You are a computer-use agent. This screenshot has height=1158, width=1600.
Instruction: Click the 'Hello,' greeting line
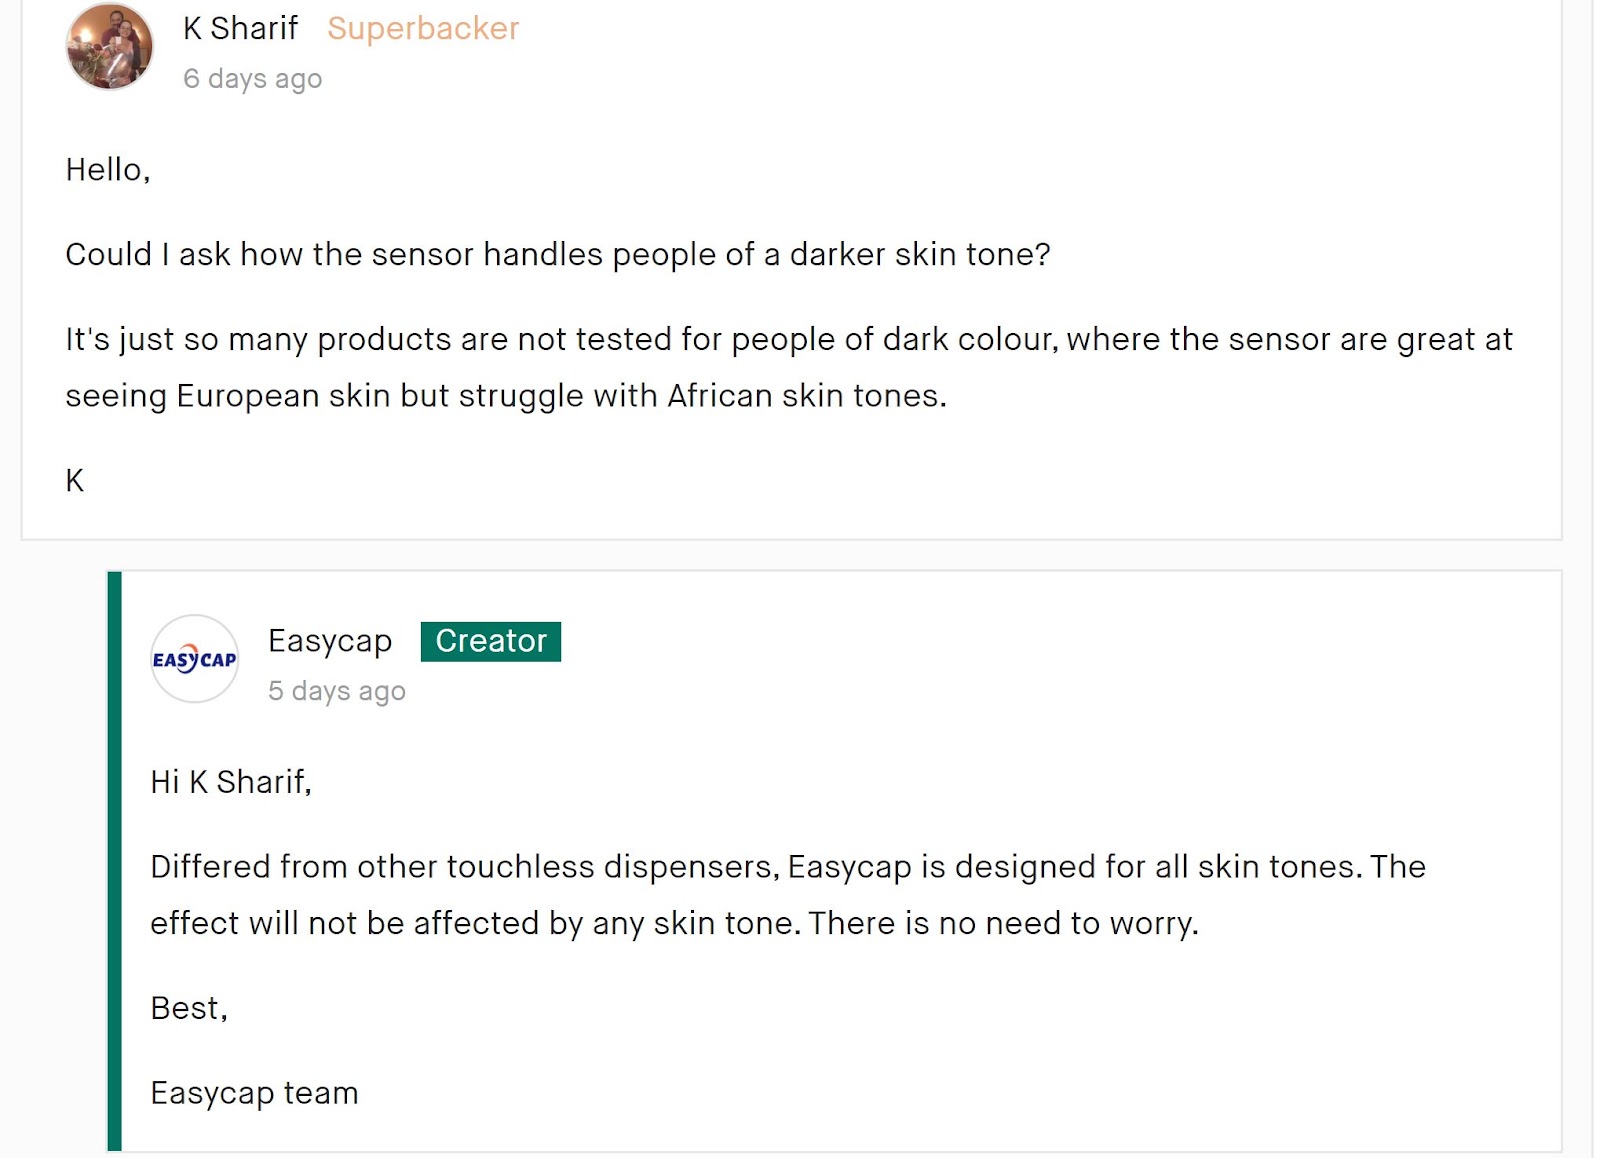pos(108,170)
